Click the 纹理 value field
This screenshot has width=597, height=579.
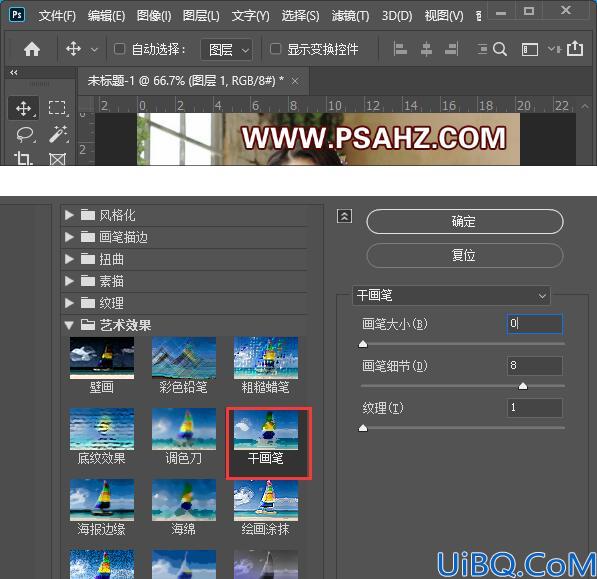(535, 408)
